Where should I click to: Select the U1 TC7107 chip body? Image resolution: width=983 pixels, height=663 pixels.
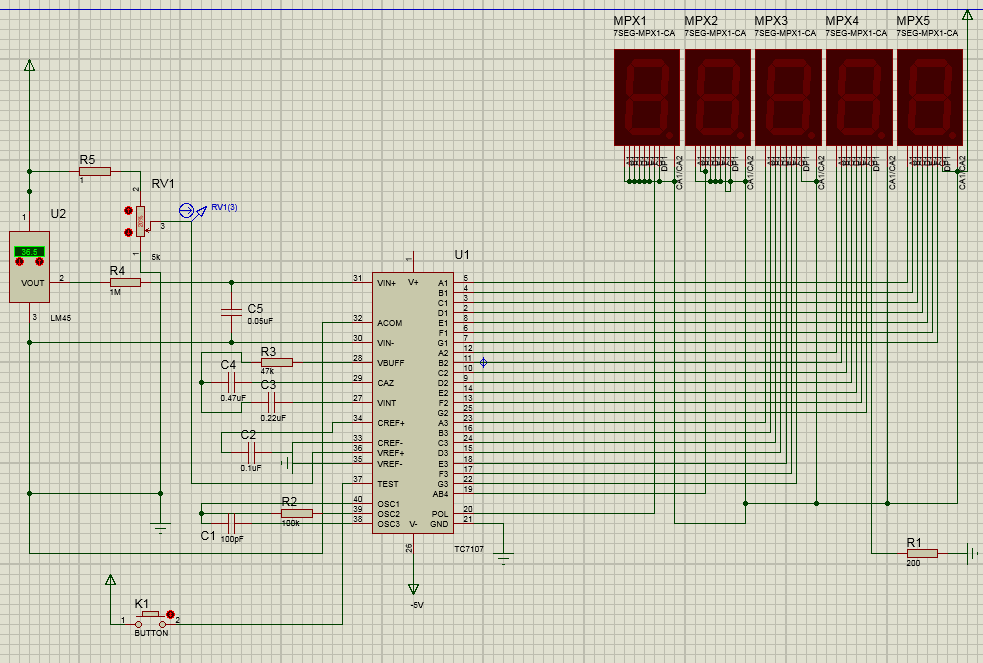point(413,403)
